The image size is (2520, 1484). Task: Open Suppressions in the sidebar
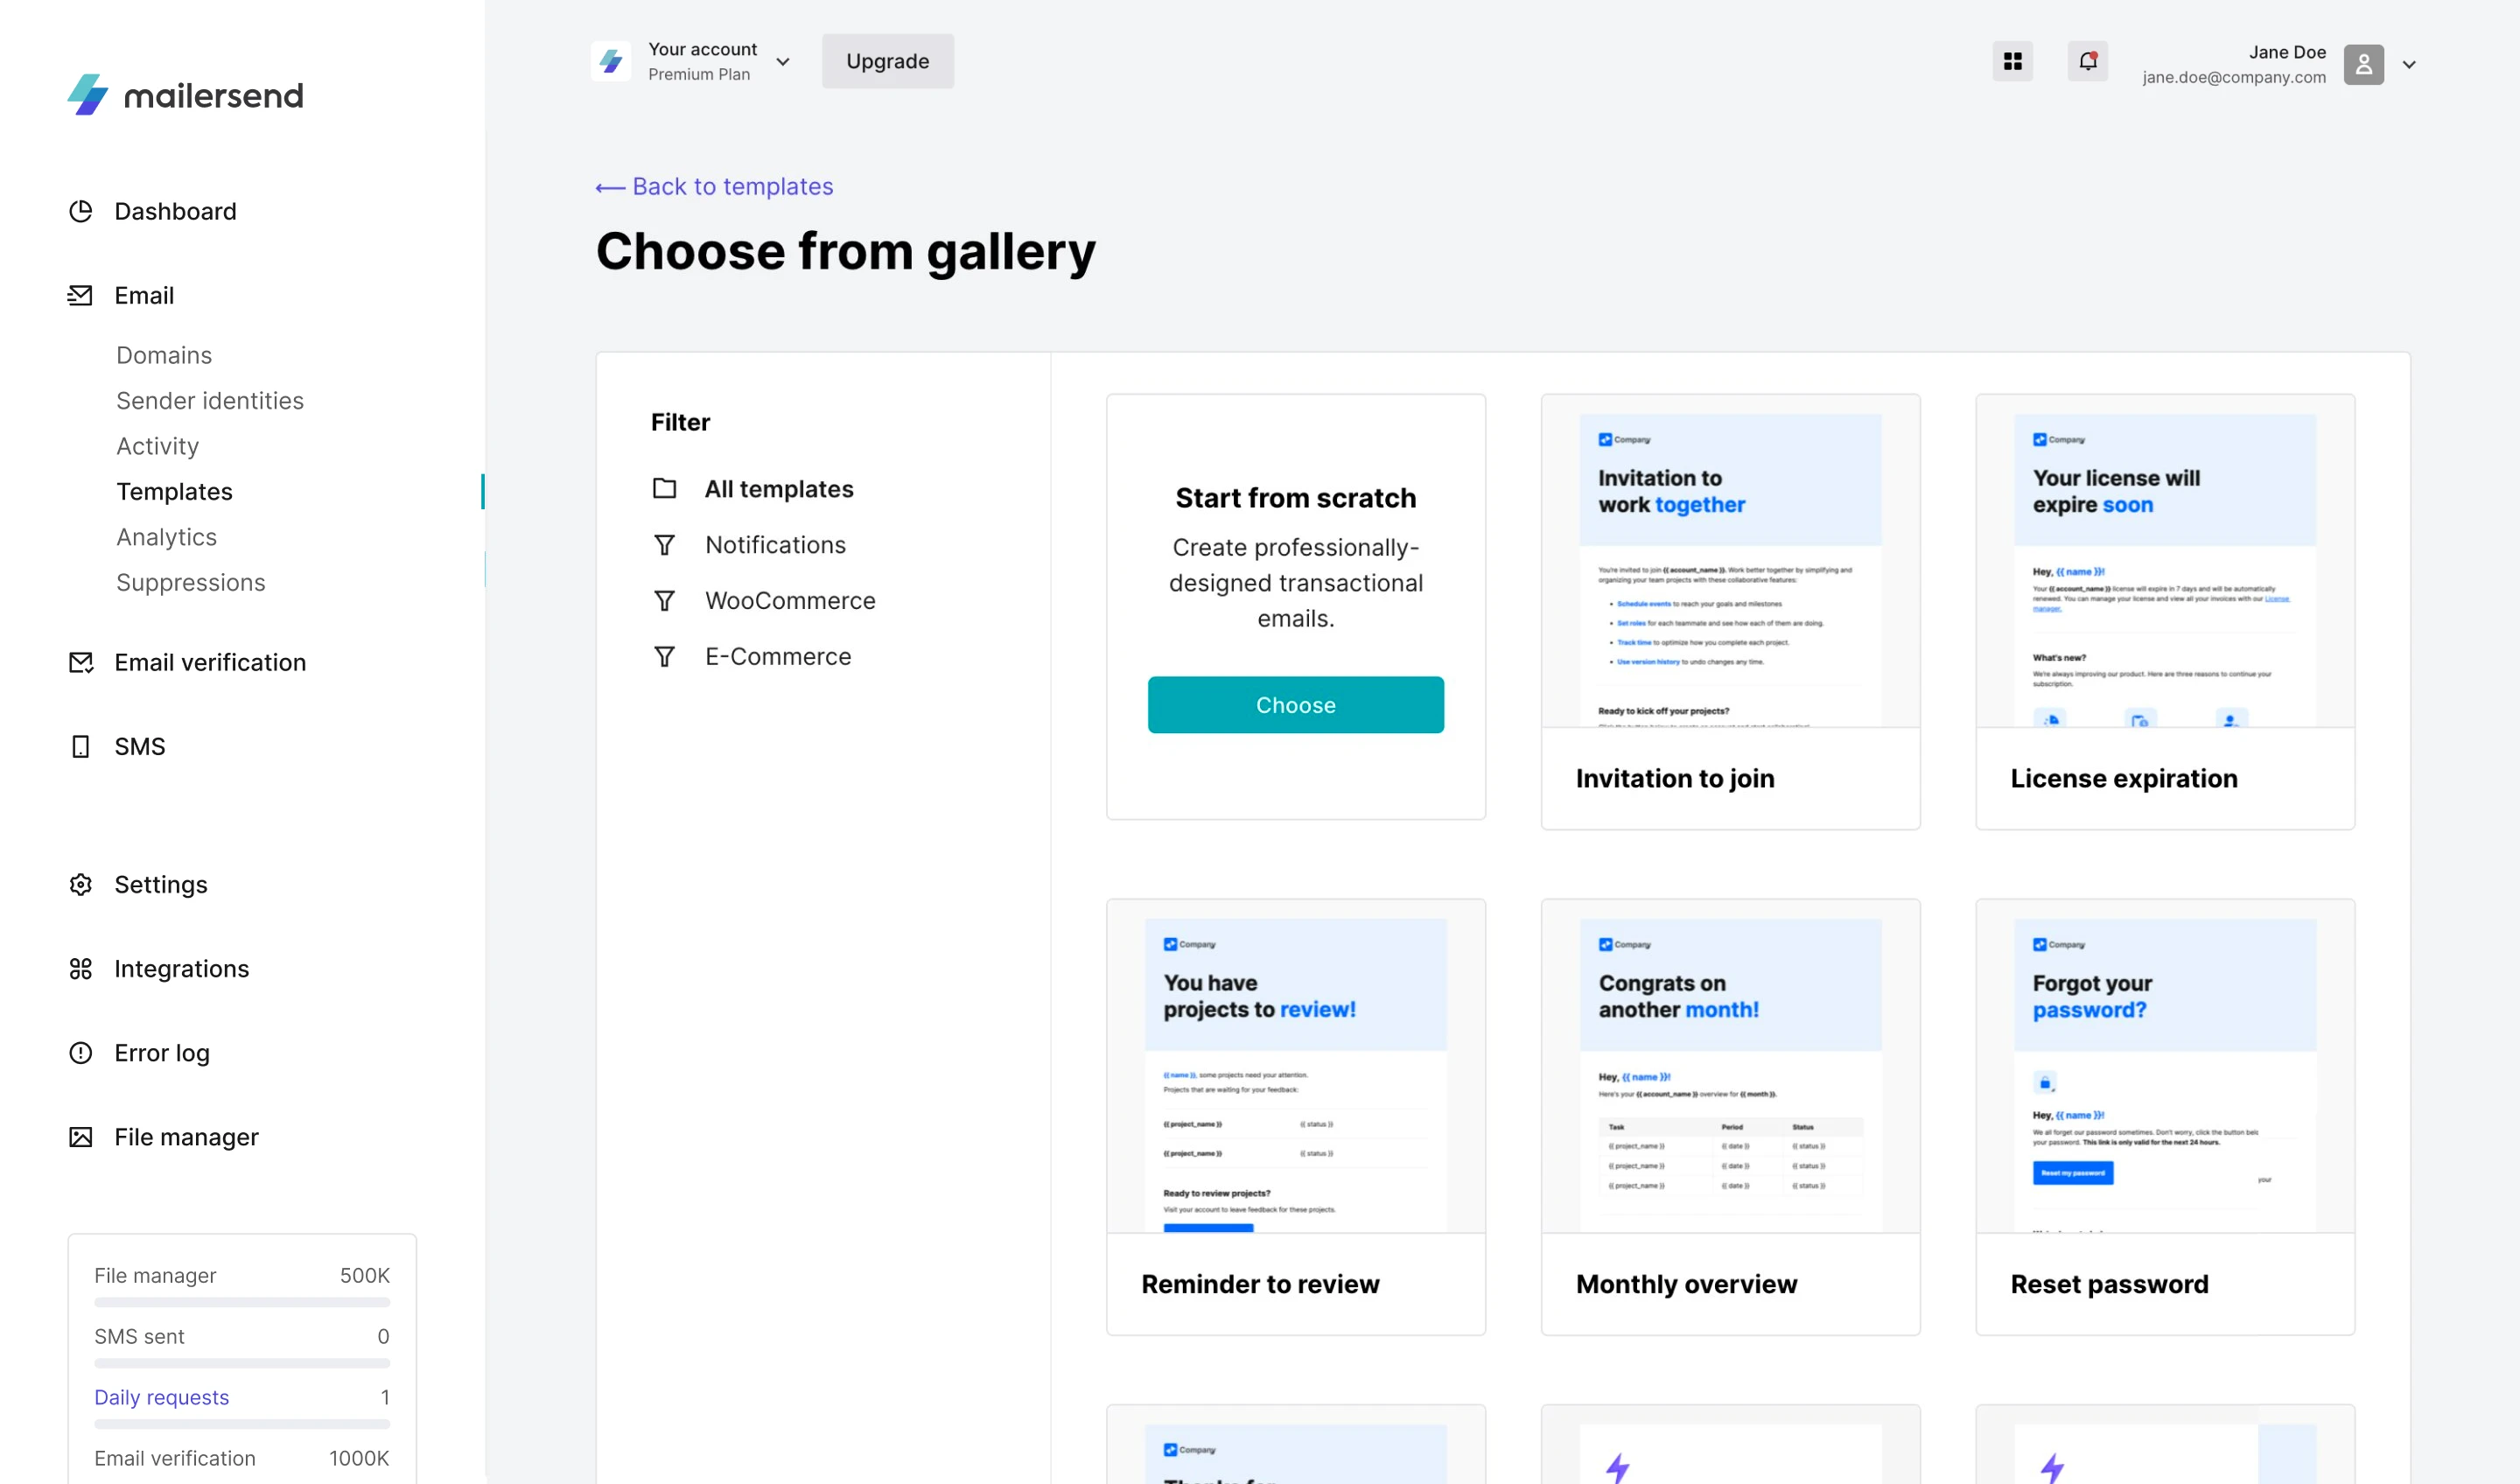coord(191,582)
